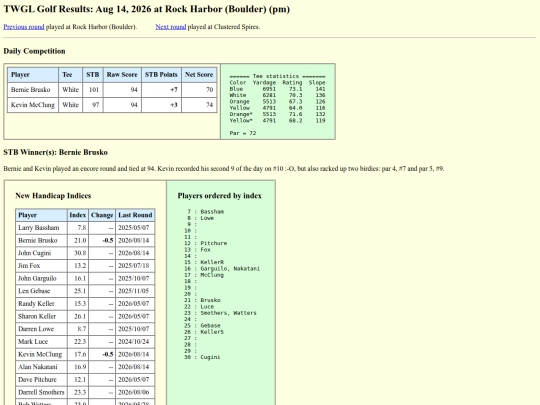Select the Daily Competition heading
This screenshot has width=540, height=405.
34,51
